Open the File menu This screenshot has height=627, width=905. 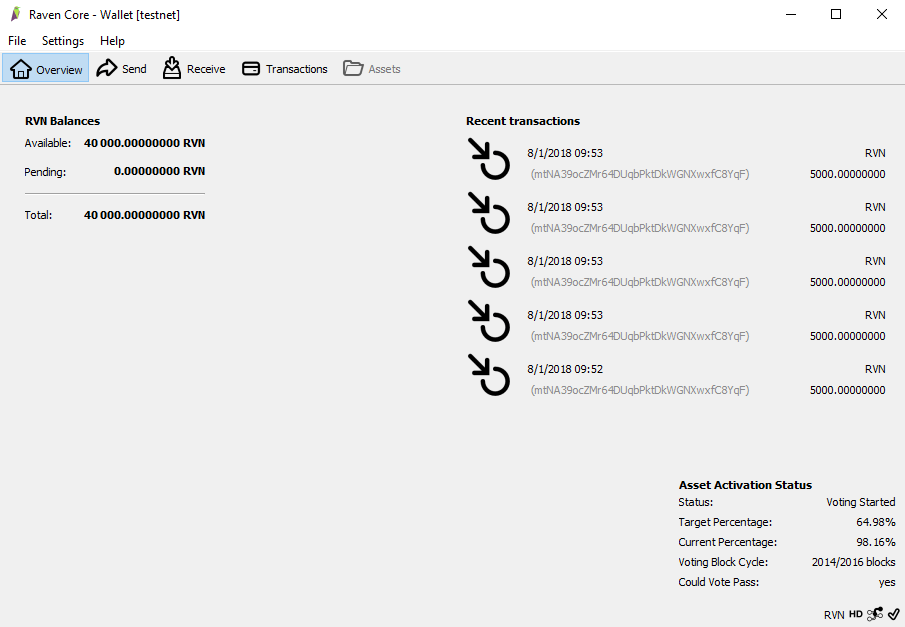pyautogui.click(x=16, y=40)
